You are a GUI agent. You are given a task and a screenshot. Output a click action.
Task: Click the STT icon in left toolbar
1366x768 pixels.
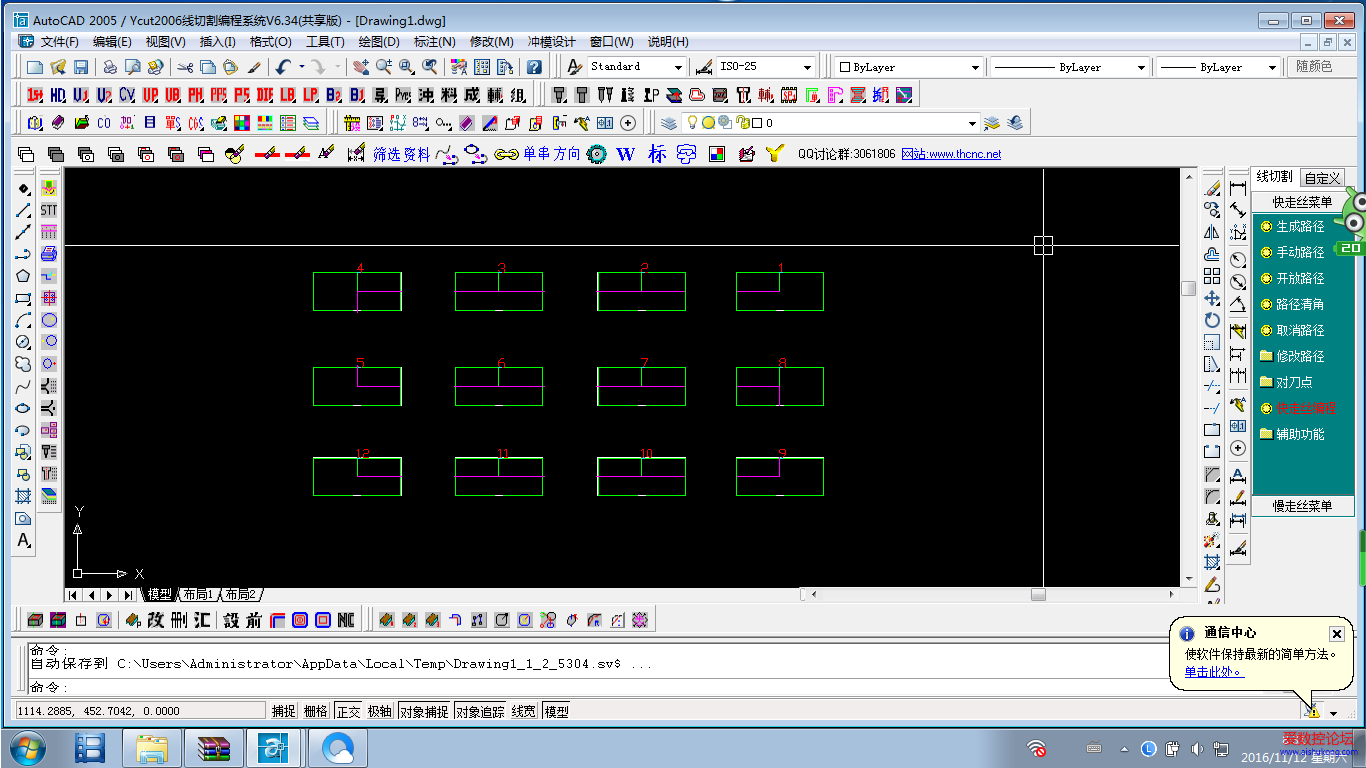(49, 210)
